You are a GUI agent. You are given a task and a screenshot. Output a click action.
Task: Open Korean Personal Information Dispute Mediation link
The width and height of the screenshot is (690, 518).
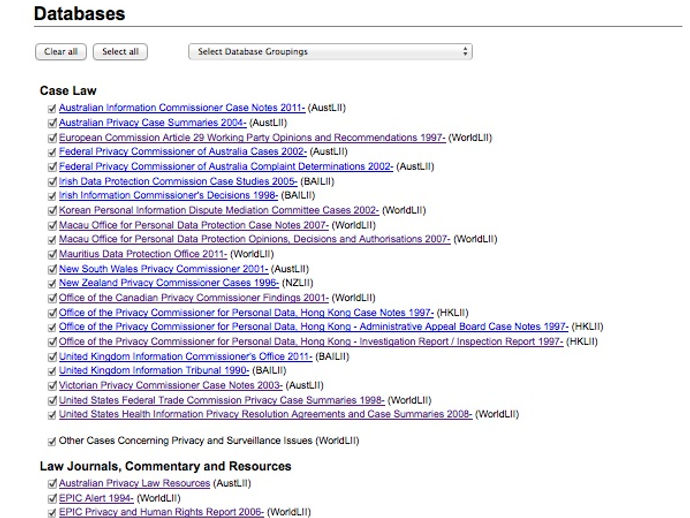tap(219, 210)
